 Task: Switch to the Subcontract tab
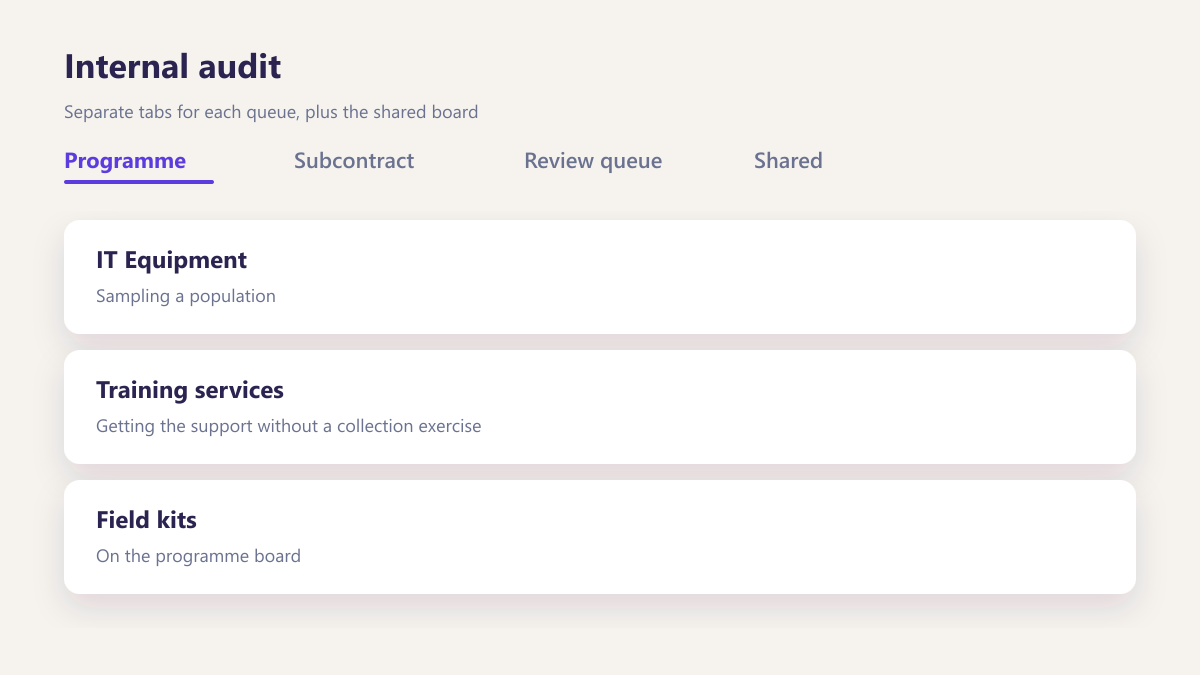coord(354,161)
